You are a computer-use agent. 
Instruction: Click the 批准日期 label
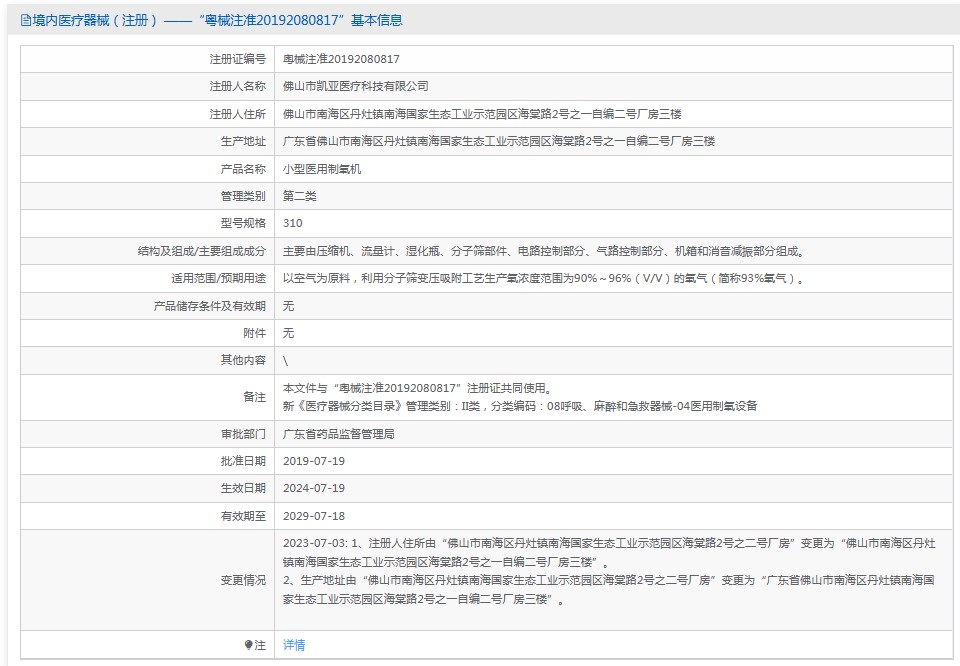[243, 461]
